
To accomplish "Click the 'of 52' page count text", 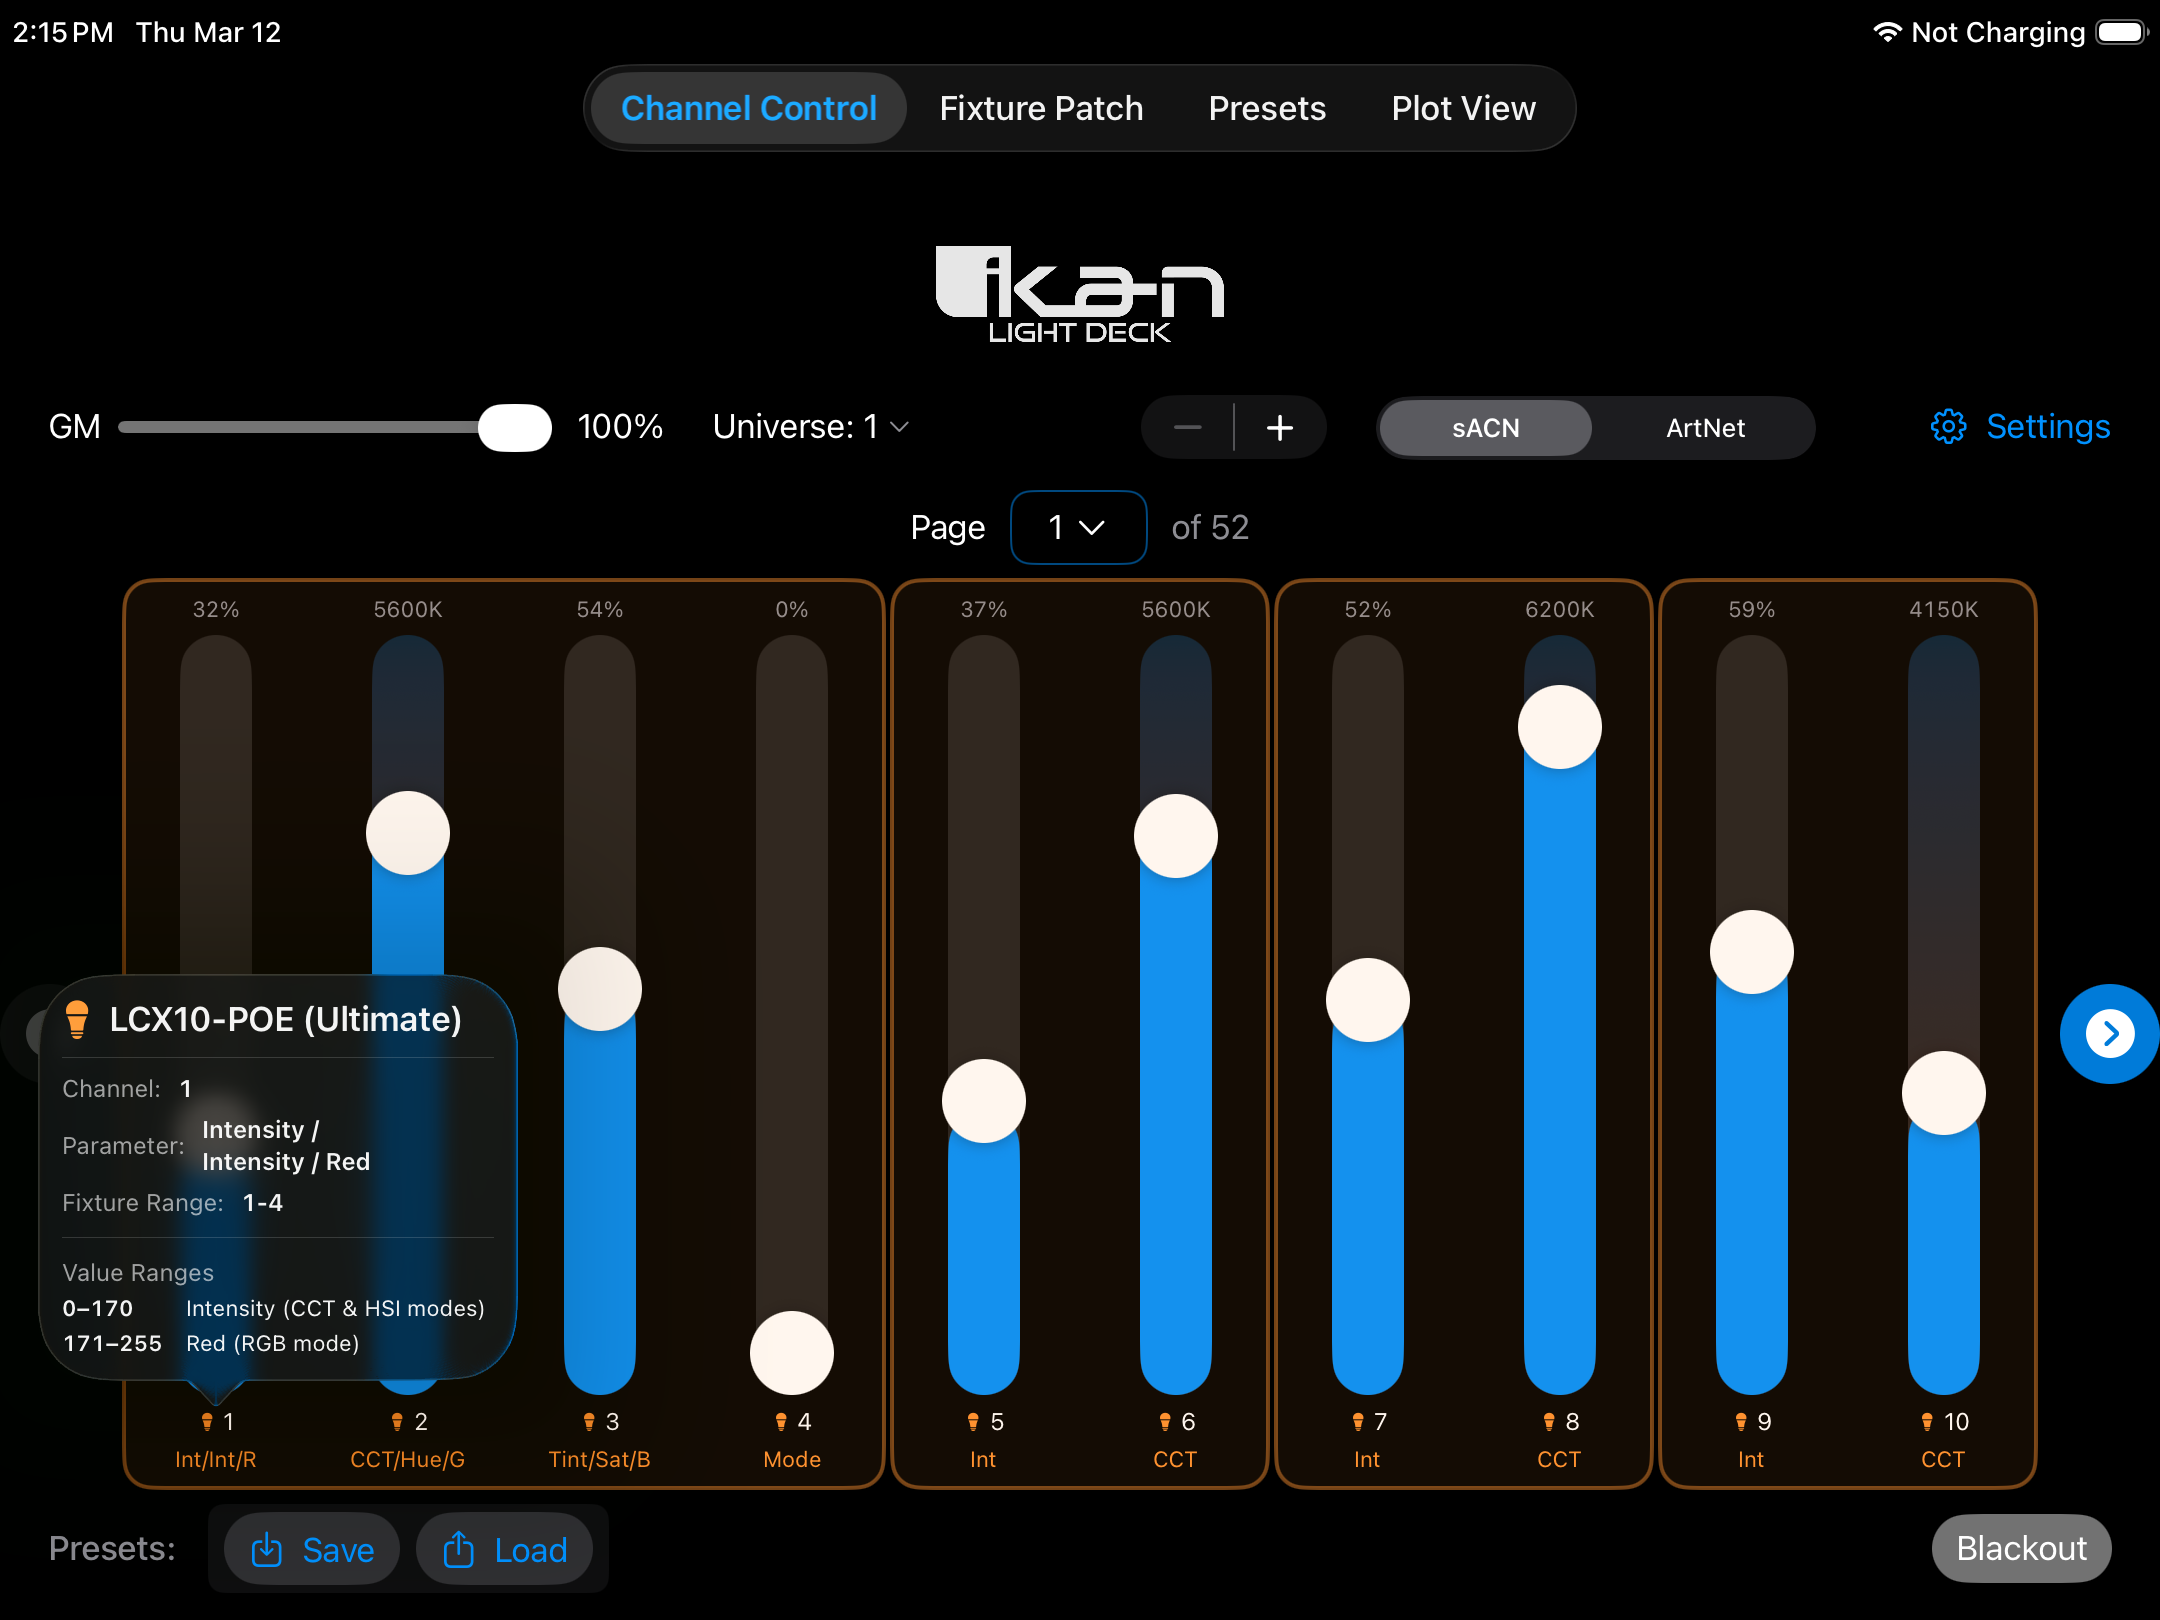I will point(1210,527).
